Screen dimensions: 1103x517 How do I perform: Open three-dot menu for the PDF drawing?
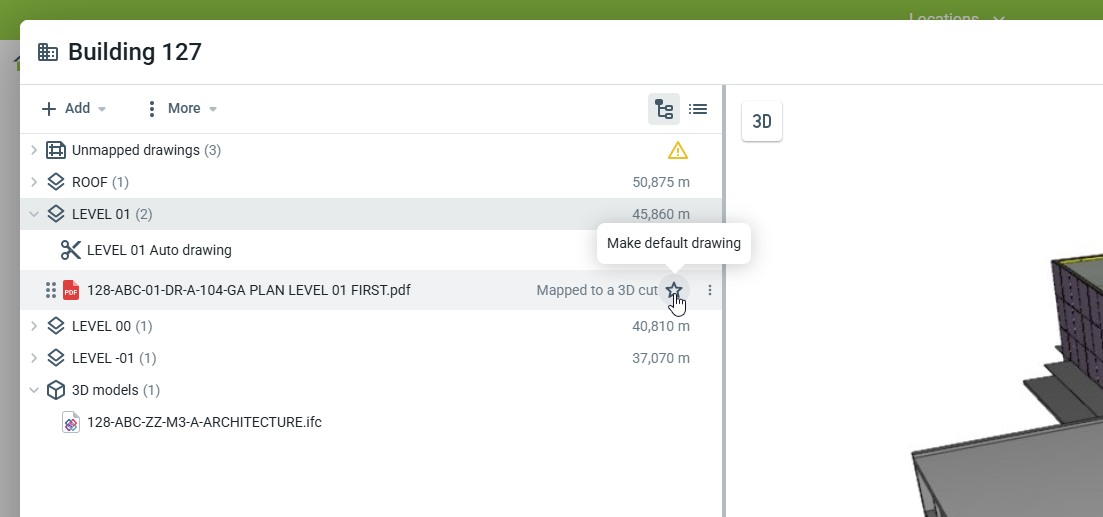[x=710, y=290]
